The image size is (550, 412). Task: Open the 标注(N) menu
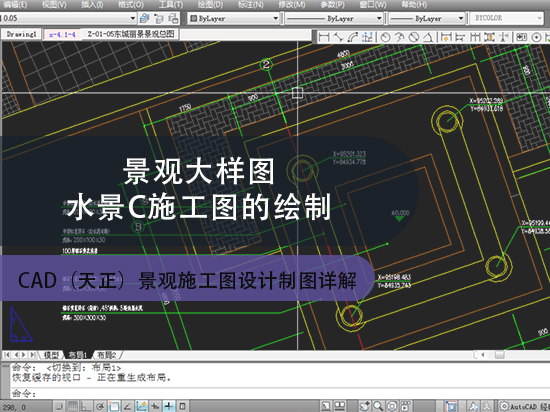coord(250,5)
